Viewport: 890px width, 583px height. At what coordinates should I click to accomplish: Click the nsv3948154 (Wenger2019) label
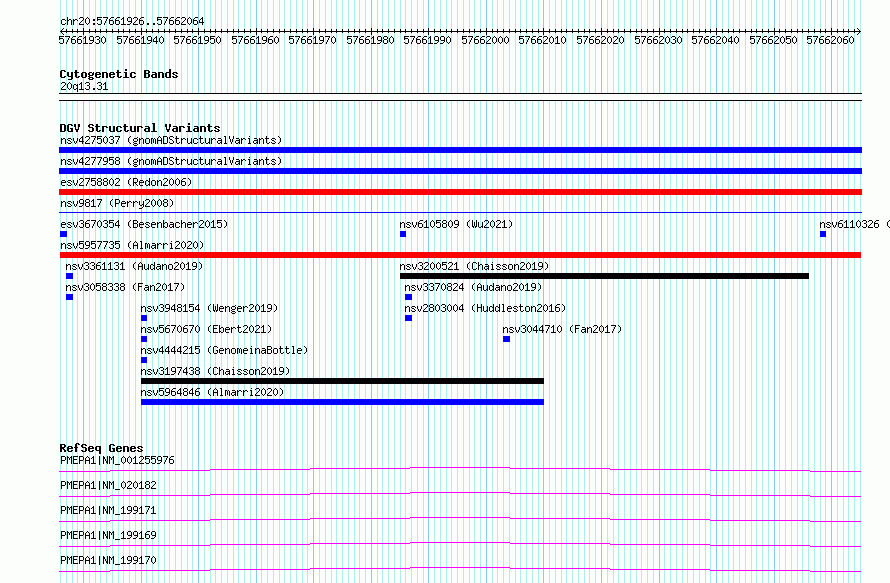coord(209,308)
